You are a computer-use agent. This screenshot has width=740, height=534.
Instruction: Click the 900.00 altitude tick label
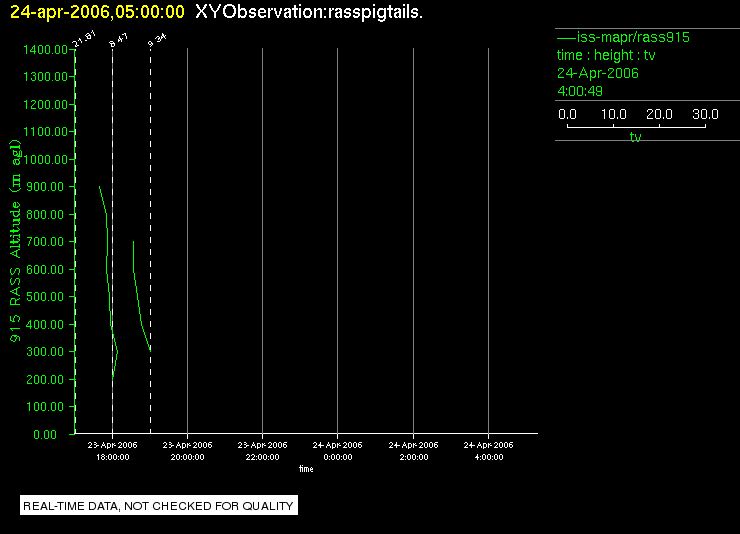coord(45,187)
